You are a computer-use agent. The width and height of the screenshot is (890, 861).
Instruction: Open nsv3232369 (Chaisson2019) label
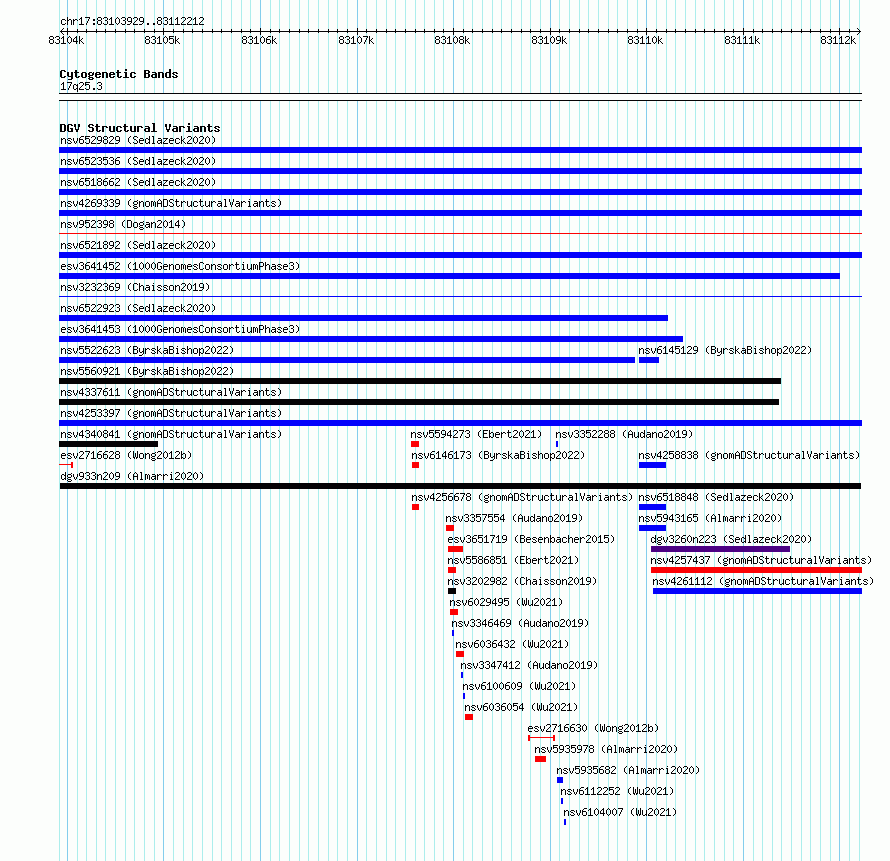coord(135,287)
